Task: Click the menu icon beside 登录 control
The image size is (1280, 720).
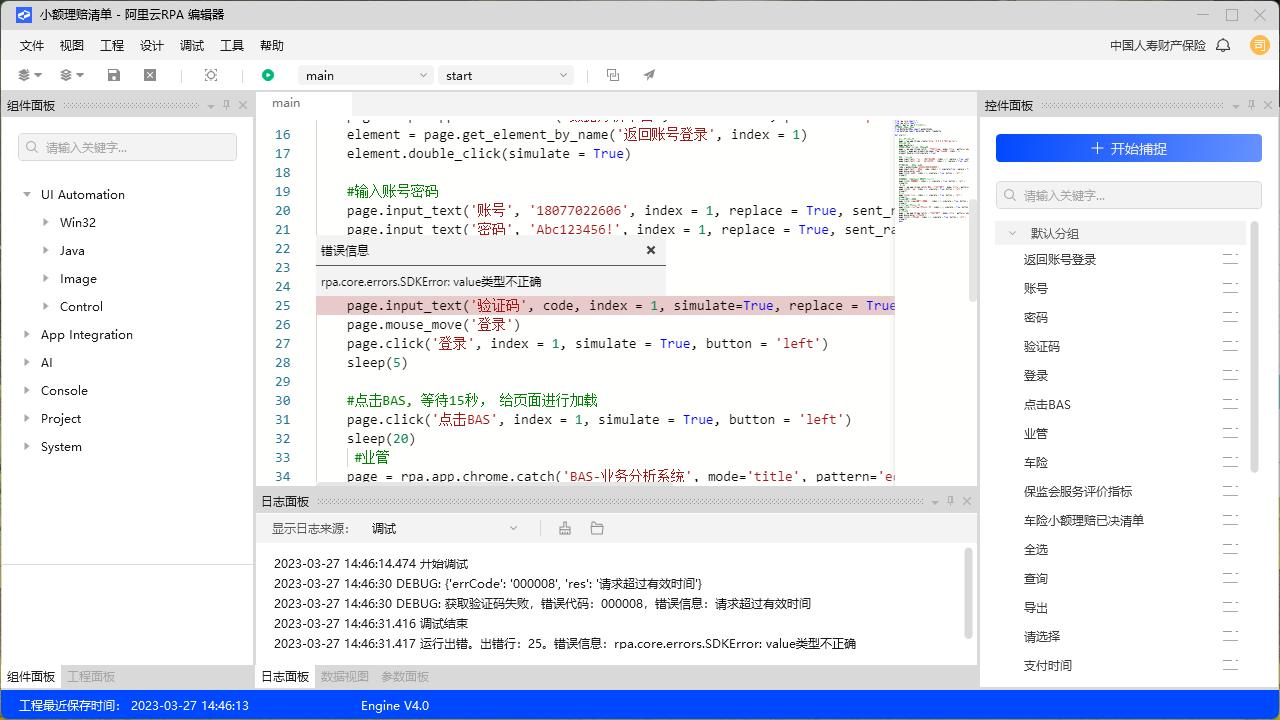Action: click(1231, 376)
